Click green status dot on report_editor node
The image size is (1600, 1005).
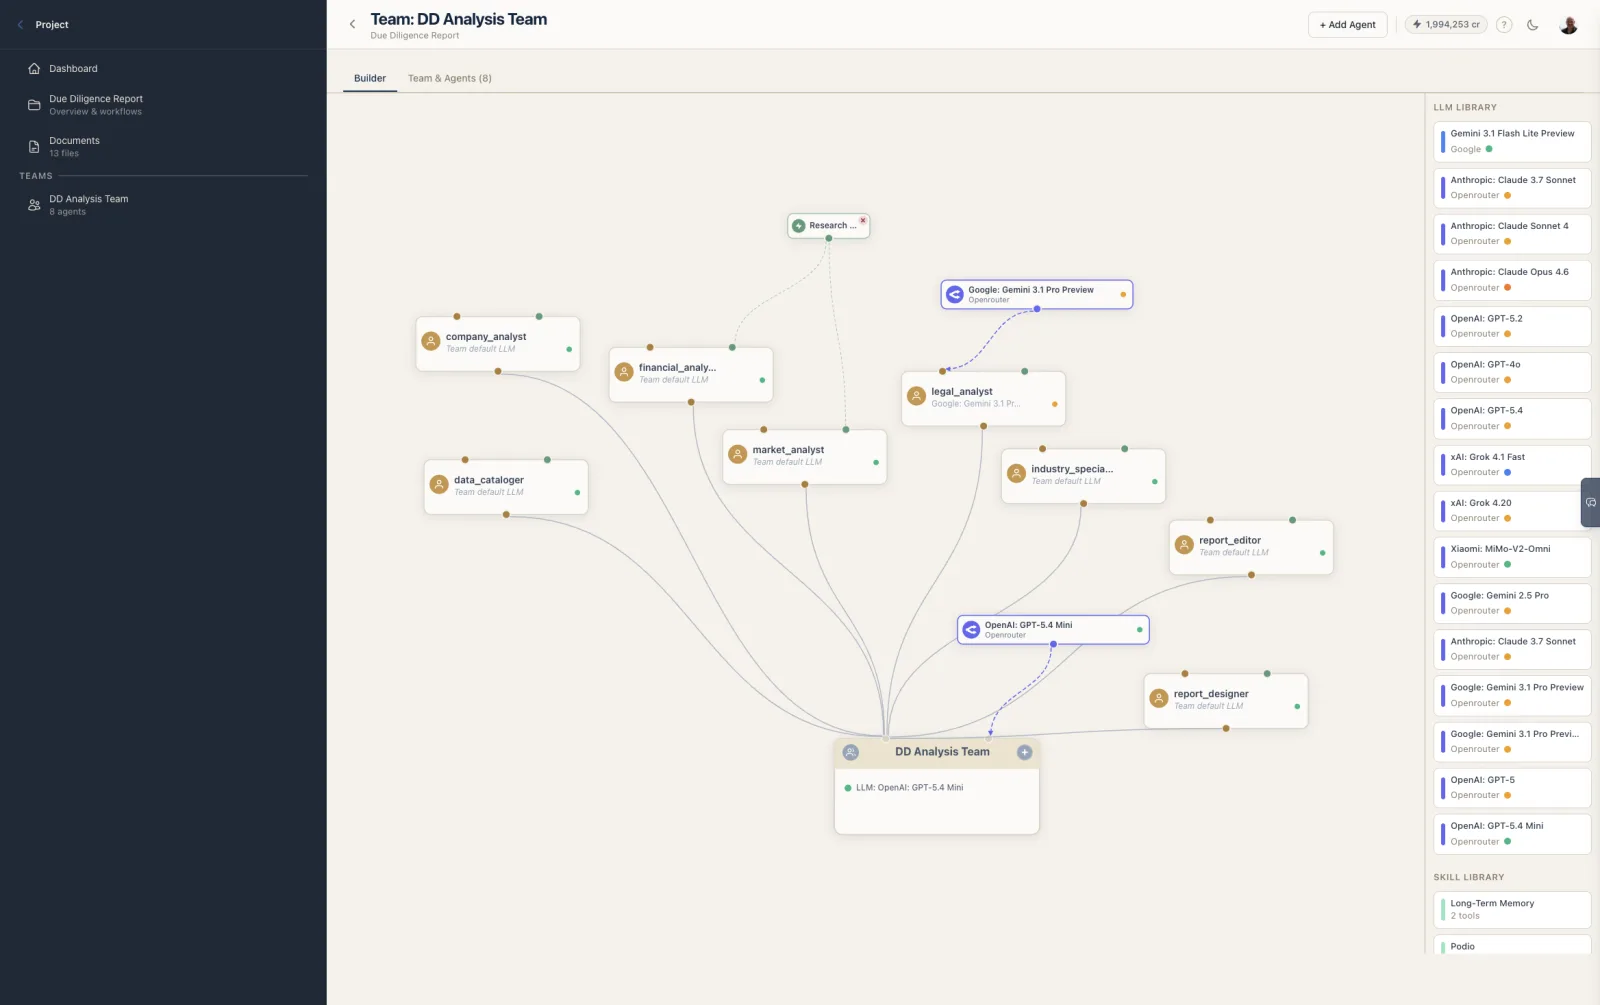coord(1323,553)
